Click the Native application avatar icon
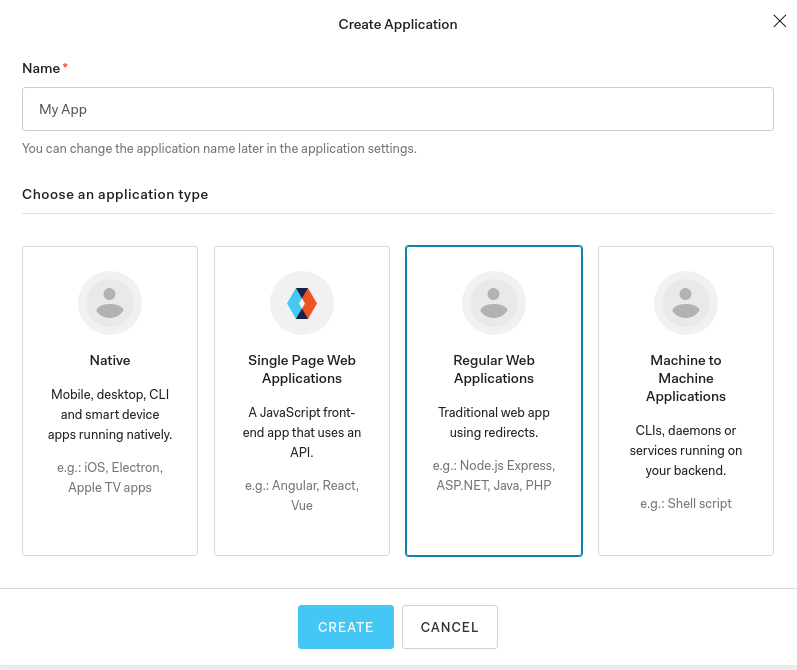The height and width of the screenshot is (670, 797). click(x=110, y=303)
